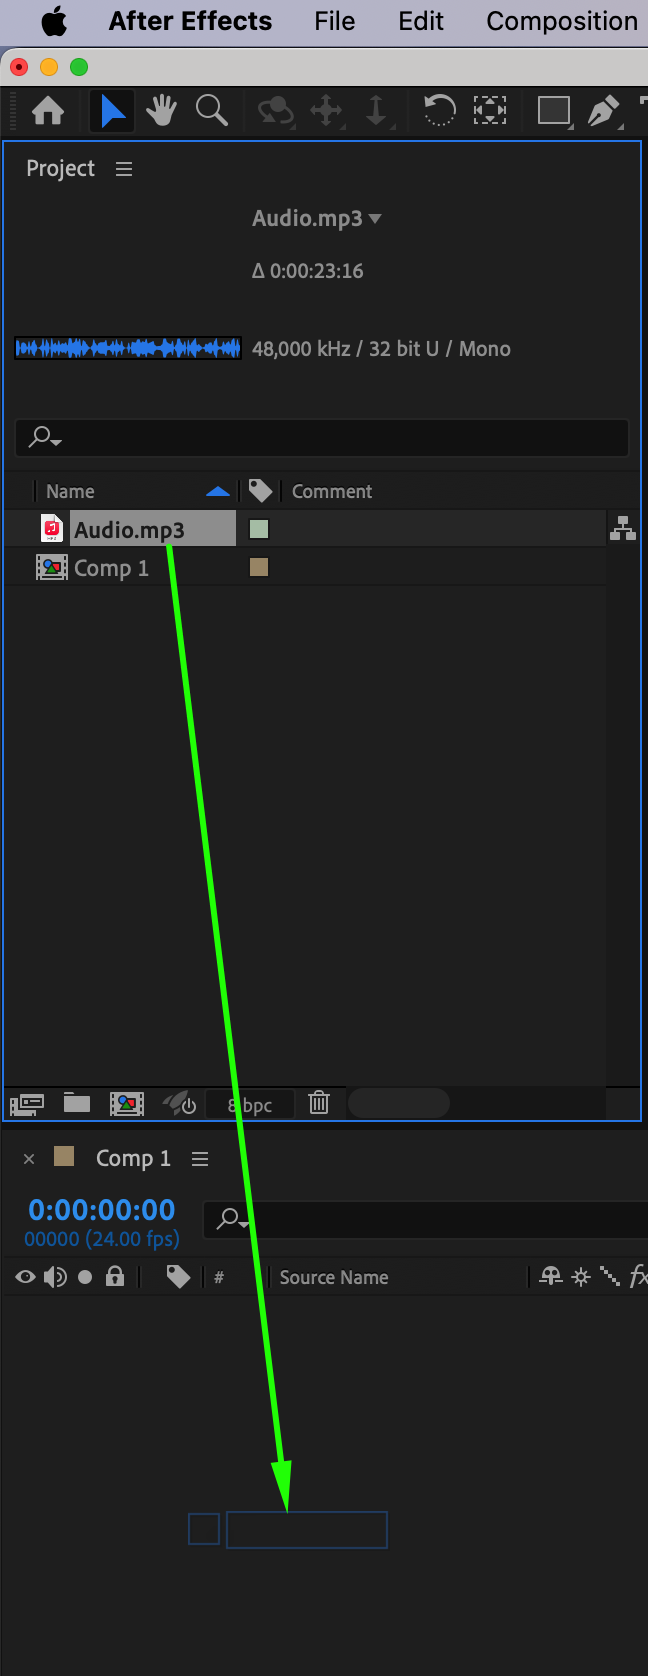Open the Project panel menu

(124, 169)
